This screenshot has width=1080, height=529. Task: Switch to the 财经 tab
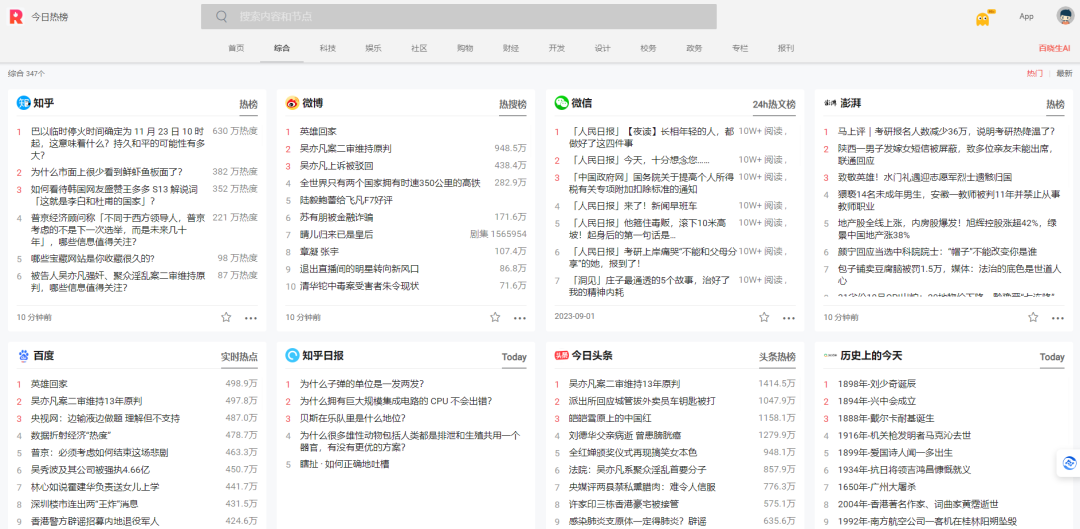[511, 48]
